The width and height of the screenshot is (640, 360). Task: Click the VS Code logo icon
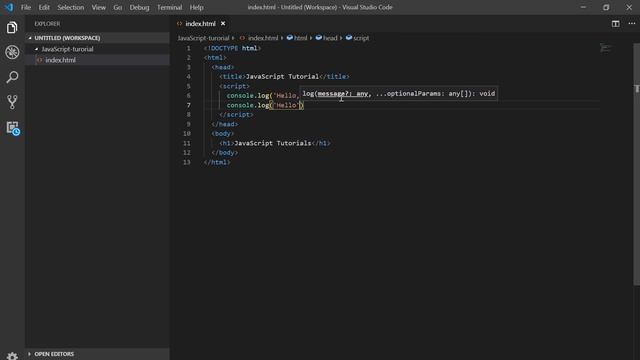point(9,7)
